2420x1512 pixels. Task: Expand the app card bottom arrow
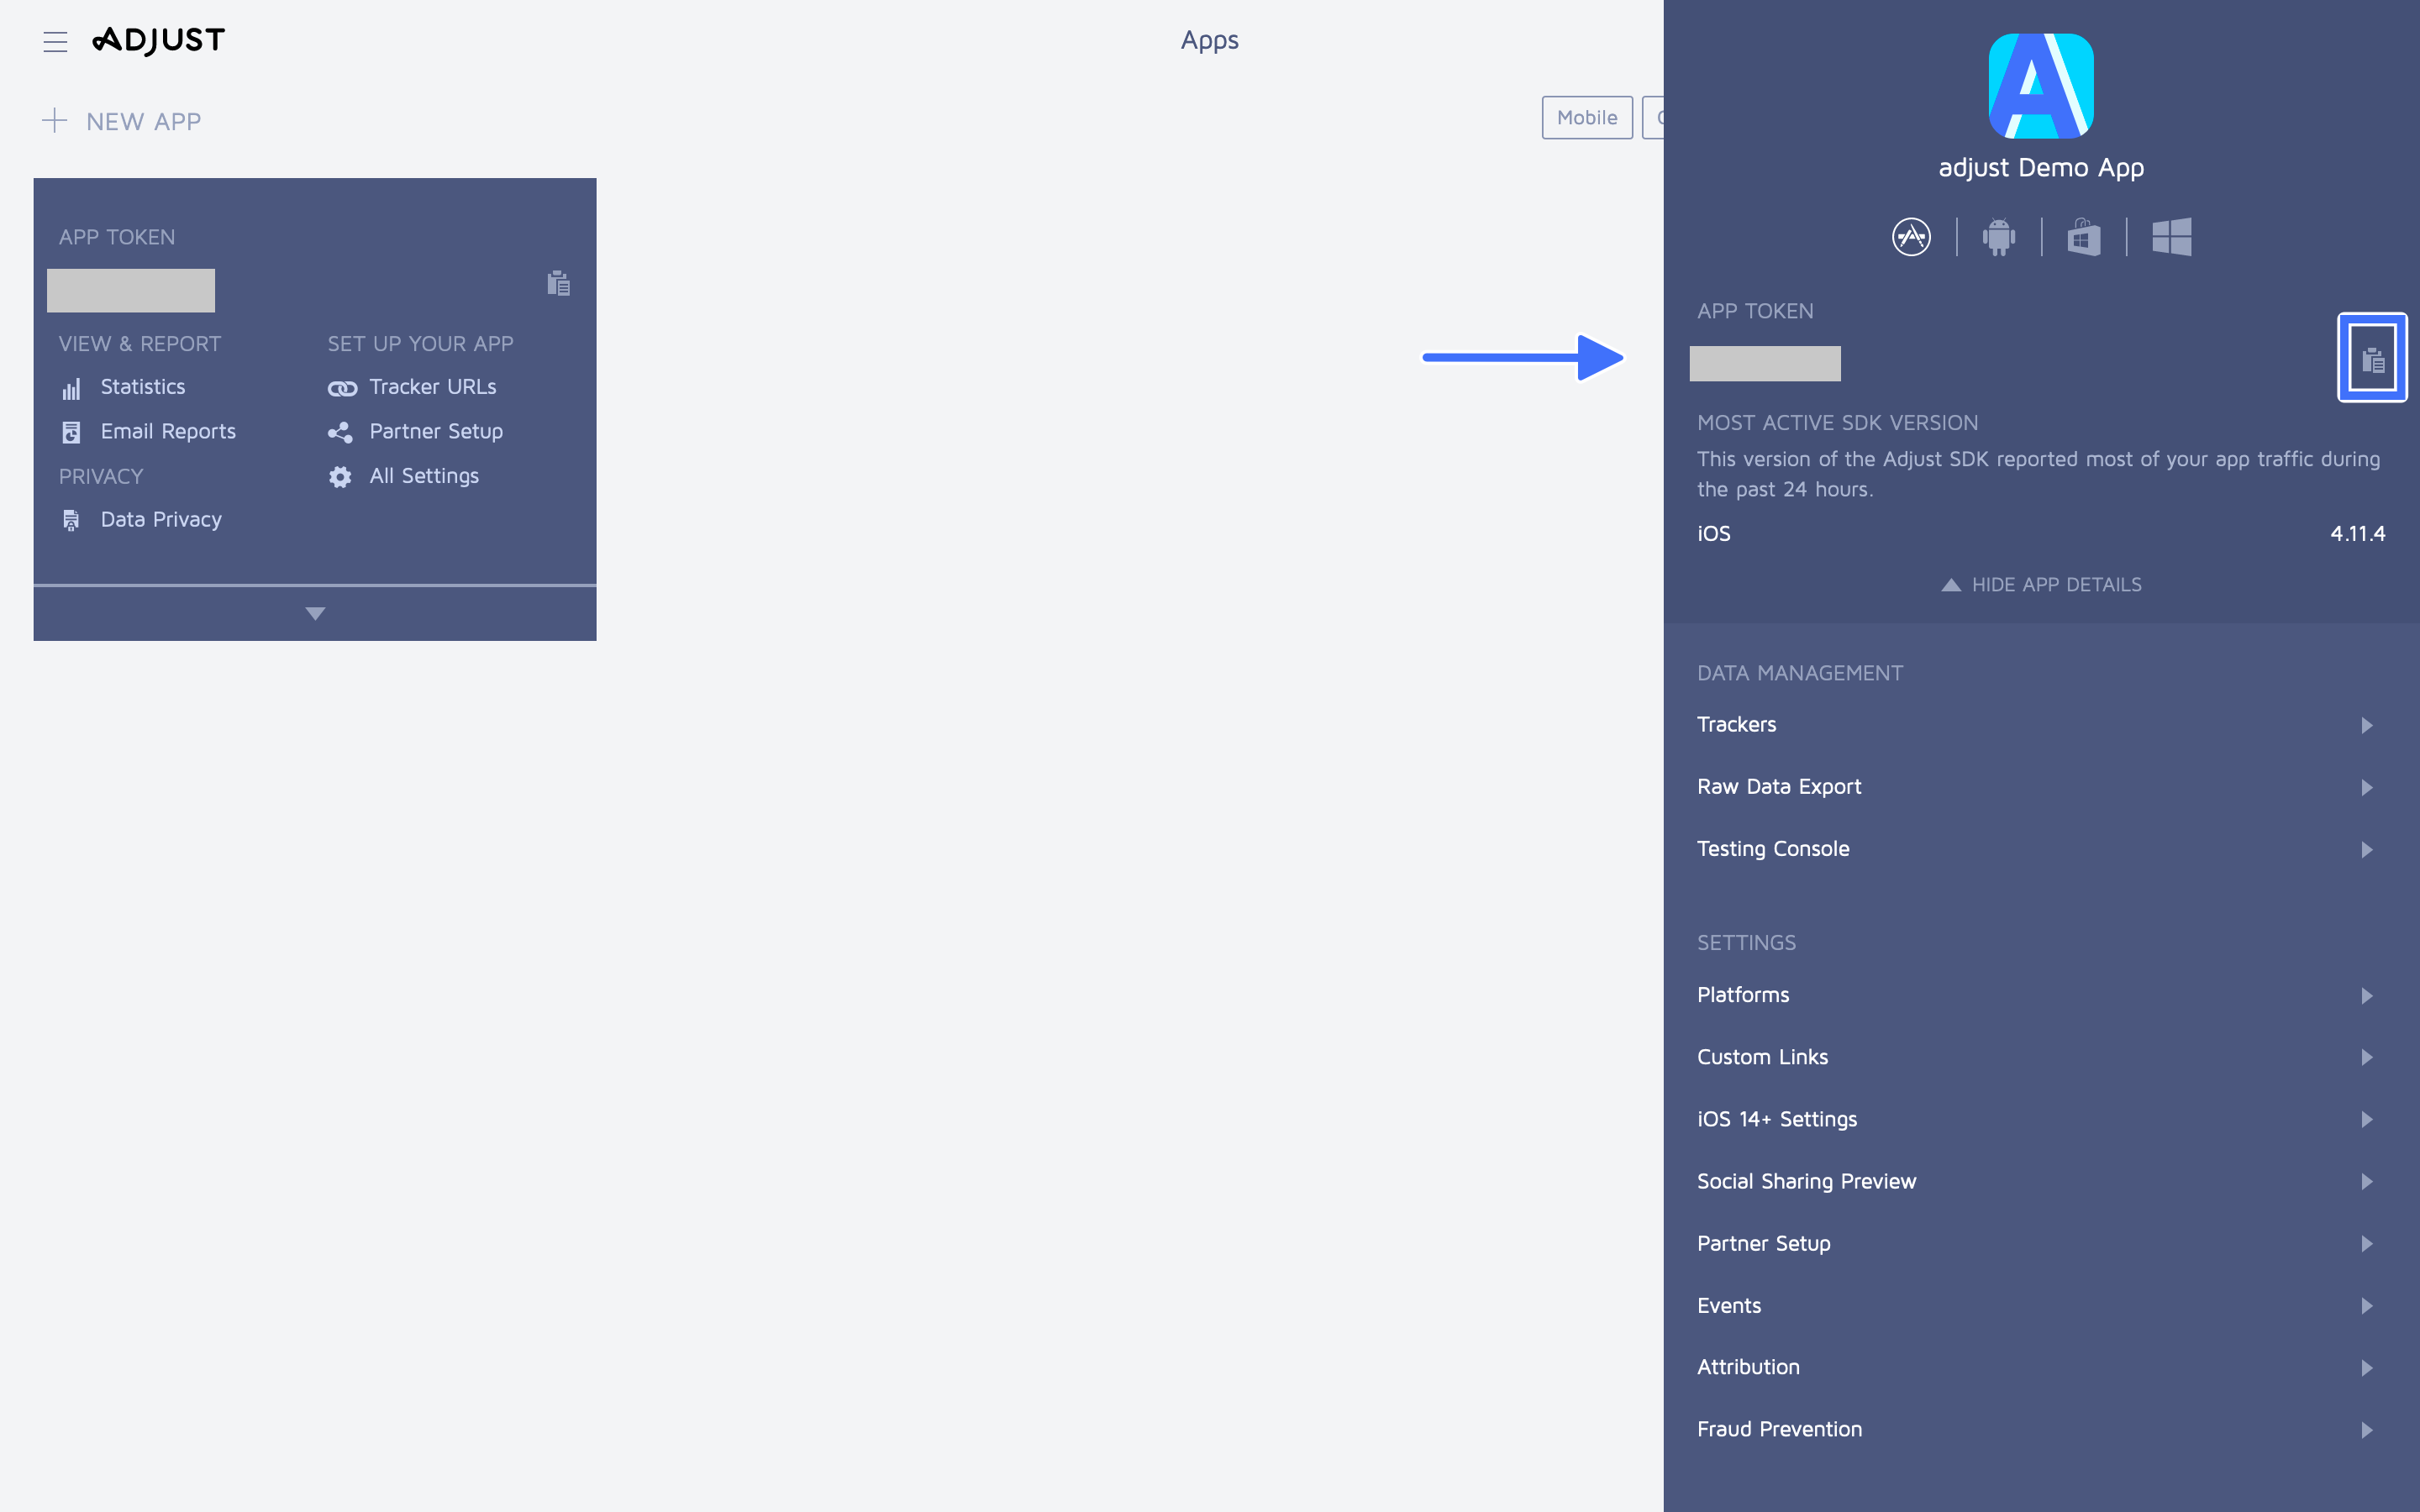[x=315, y=613]
